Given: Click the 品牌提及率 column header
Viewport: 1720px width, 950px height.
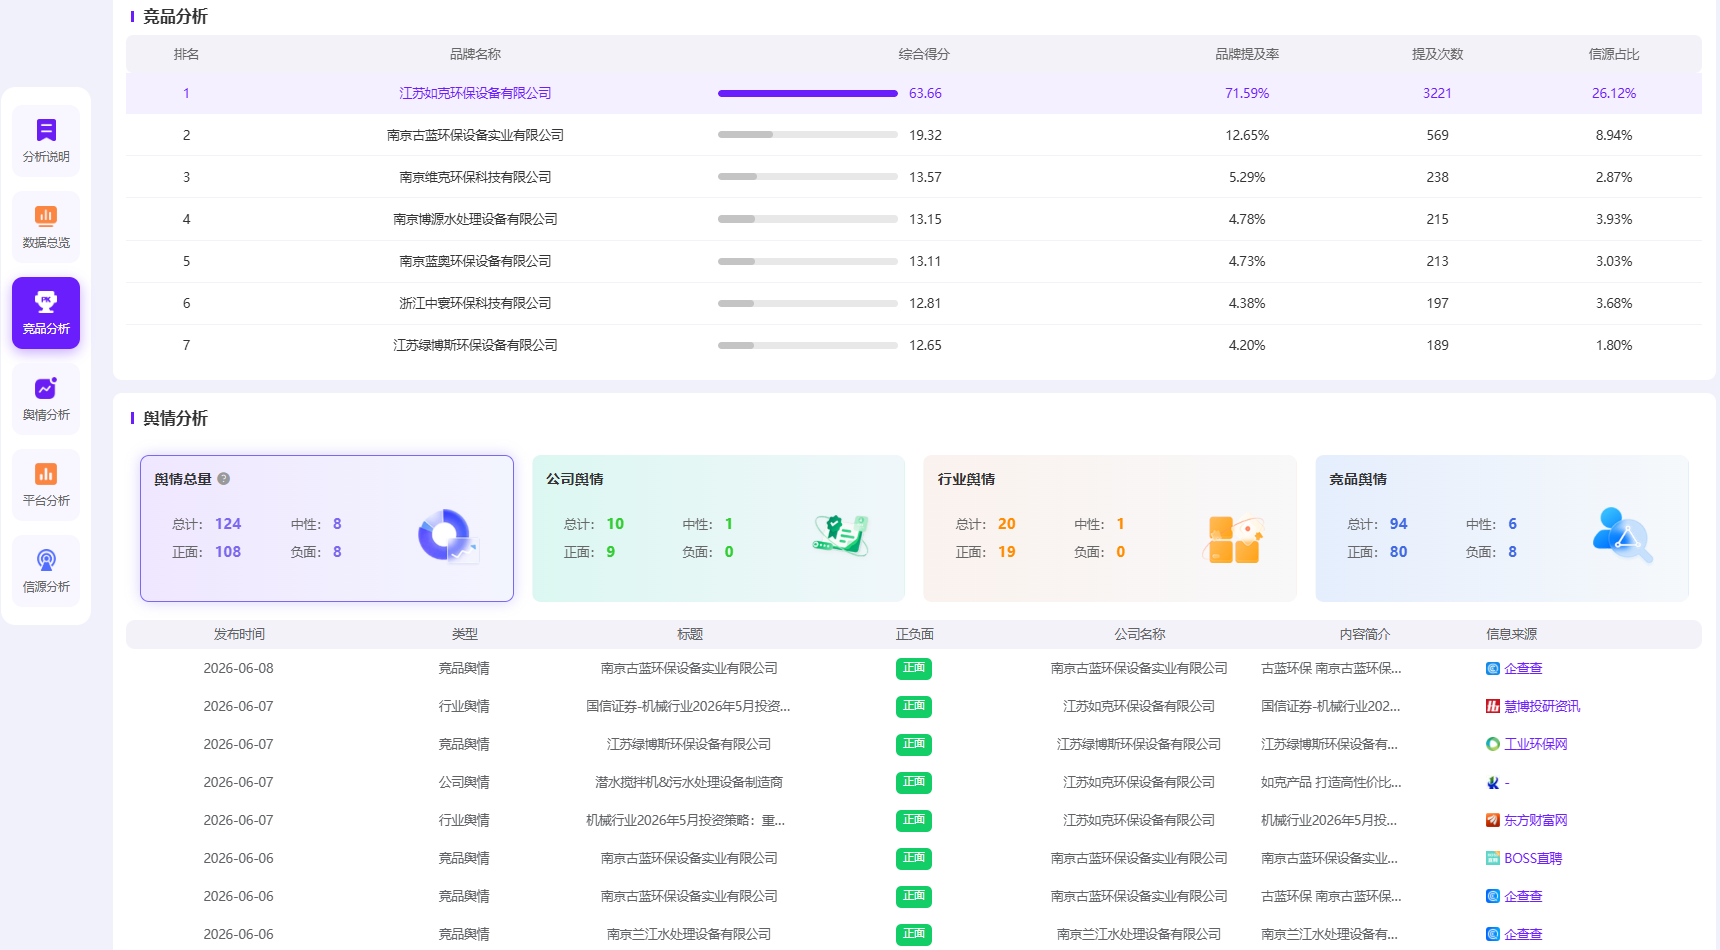Looking at the screenshot, I should pos(1247,54).
